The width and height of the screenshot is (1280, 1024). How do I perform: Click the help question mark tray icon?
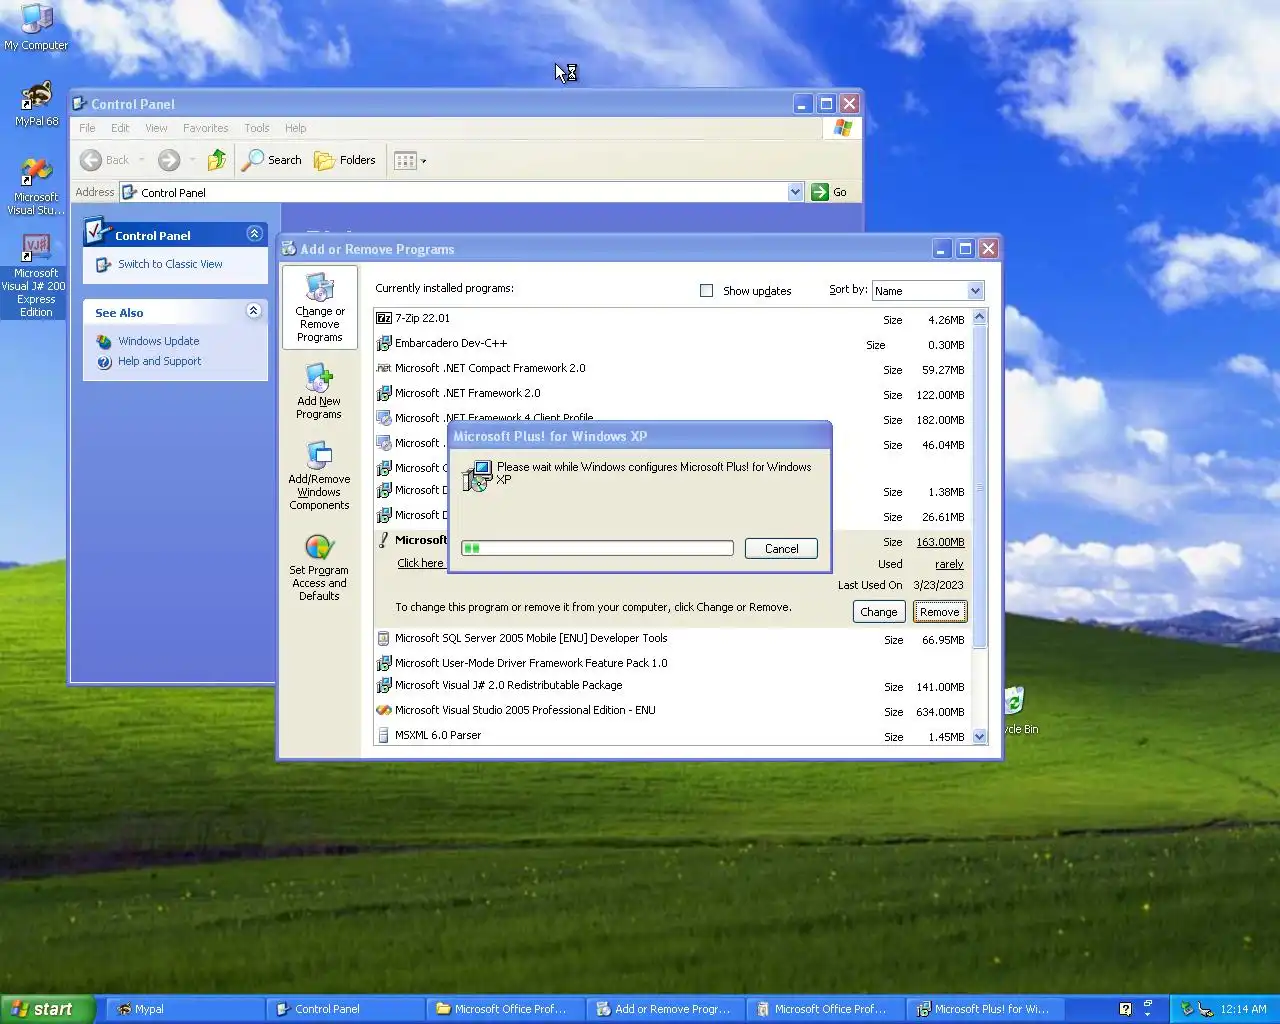pos(1125,1009)
